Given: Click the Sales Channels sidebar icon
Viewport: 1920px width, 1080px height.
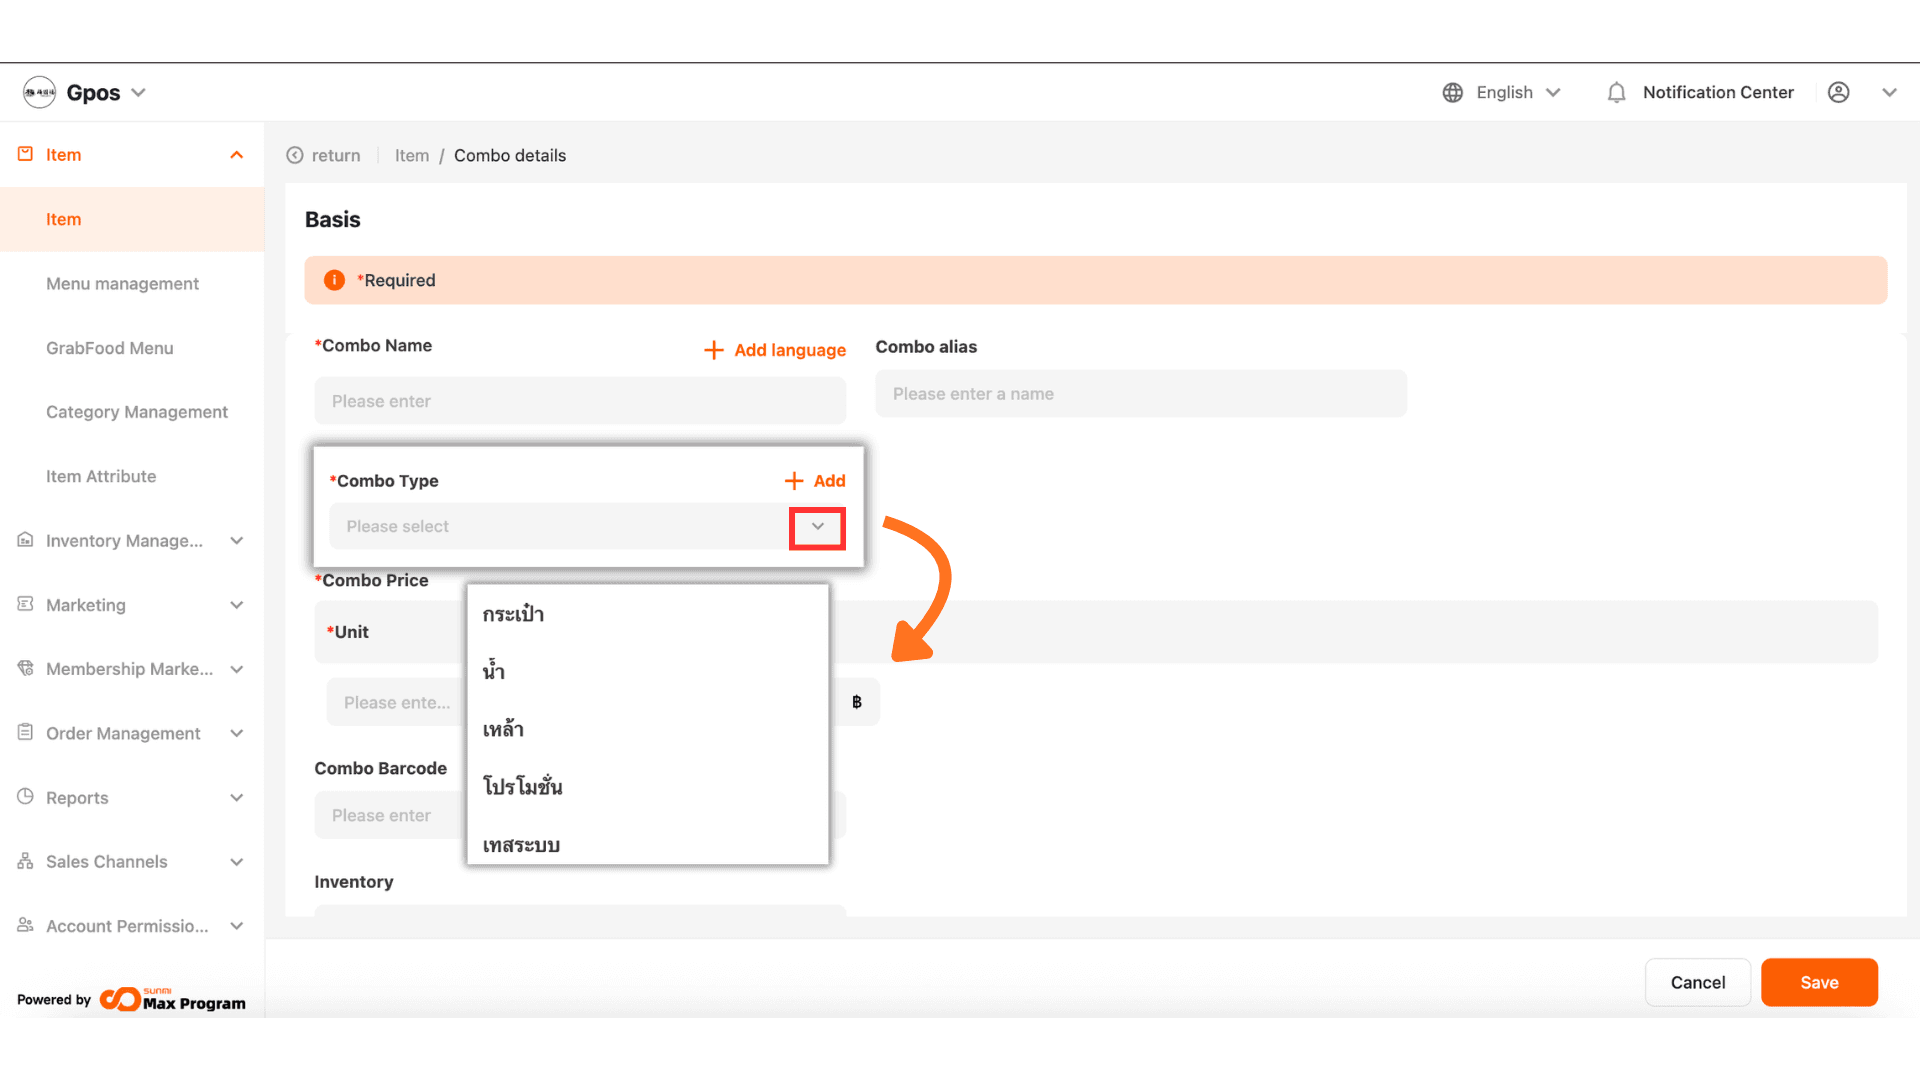Looking at the screenshot, I should [x=26, y=861].
